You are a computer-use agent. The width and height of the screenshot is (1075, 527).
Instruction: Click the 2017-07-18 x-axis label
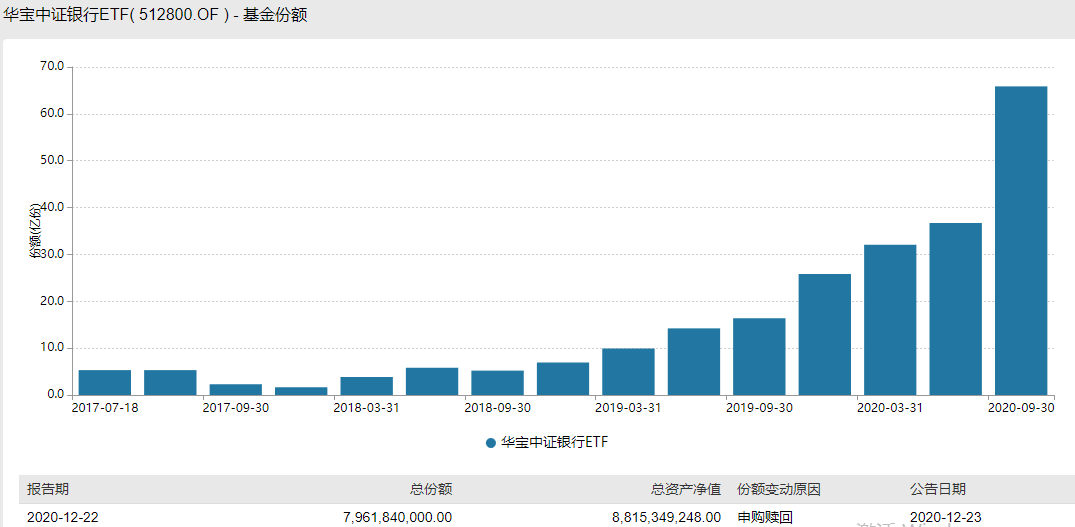click(x=104, y=407)
